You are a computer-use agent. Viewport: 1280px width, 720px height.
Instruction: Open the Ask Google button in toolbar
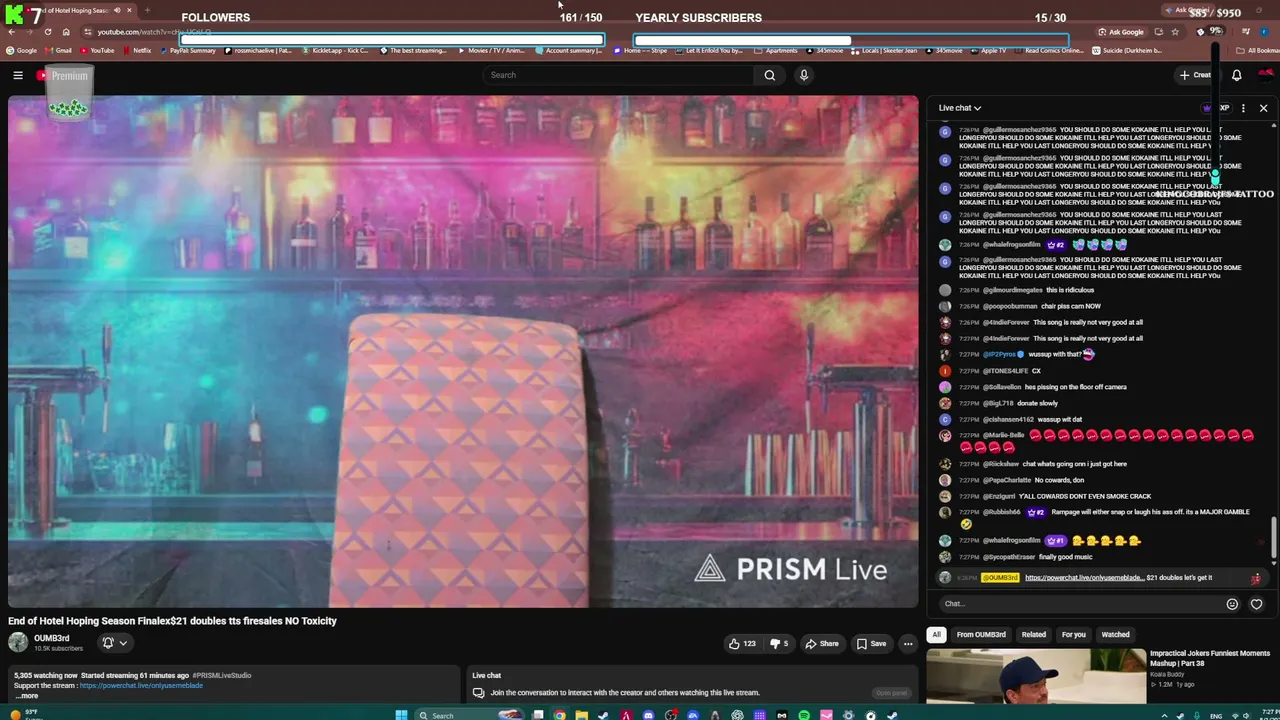pyautogui.click(x=1121, y=32)
